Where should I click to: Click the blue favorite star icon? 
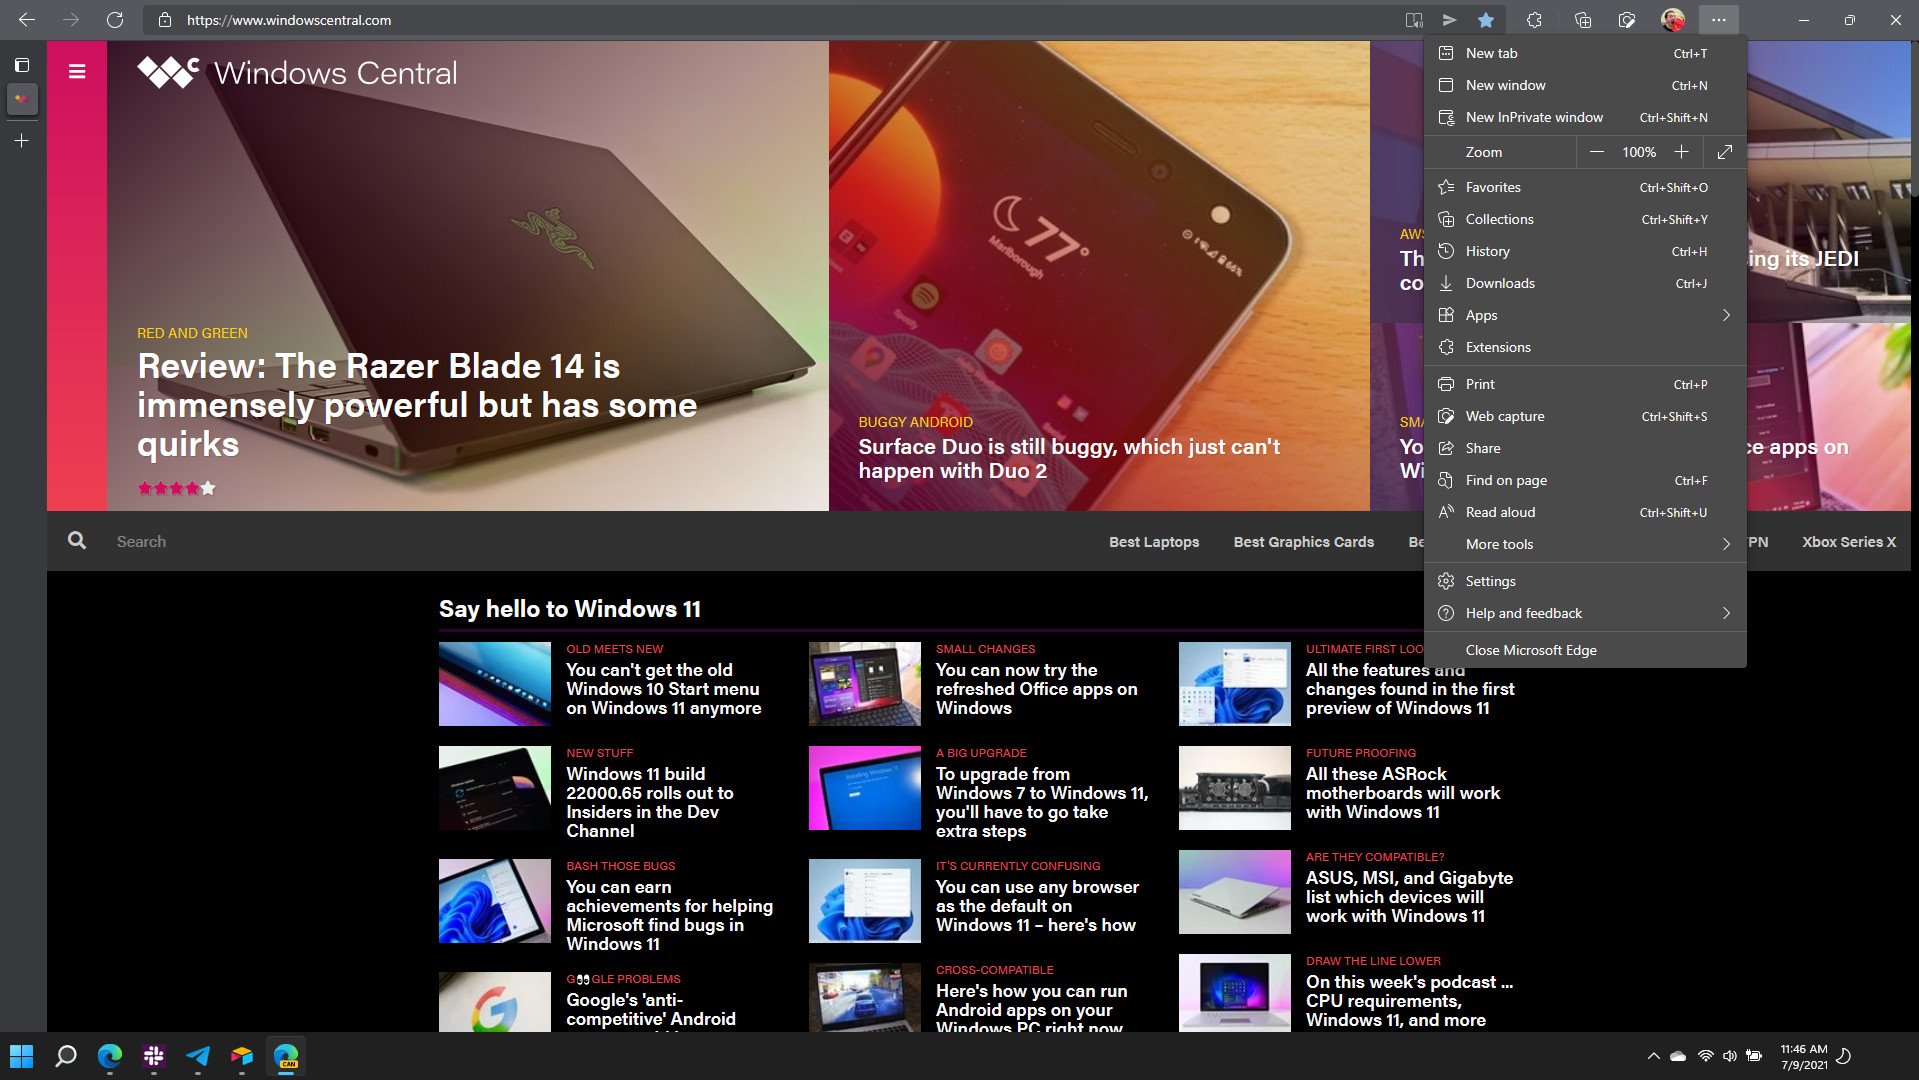pos(1486,20)
